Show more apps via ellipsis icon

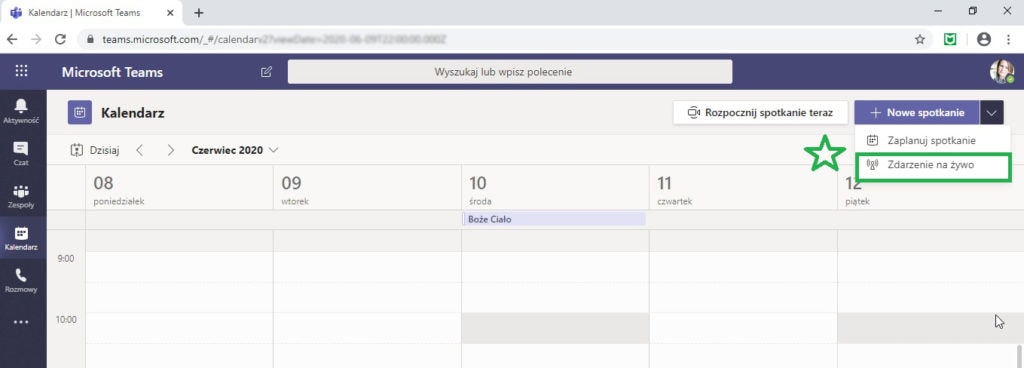click(x=22, y=322)
